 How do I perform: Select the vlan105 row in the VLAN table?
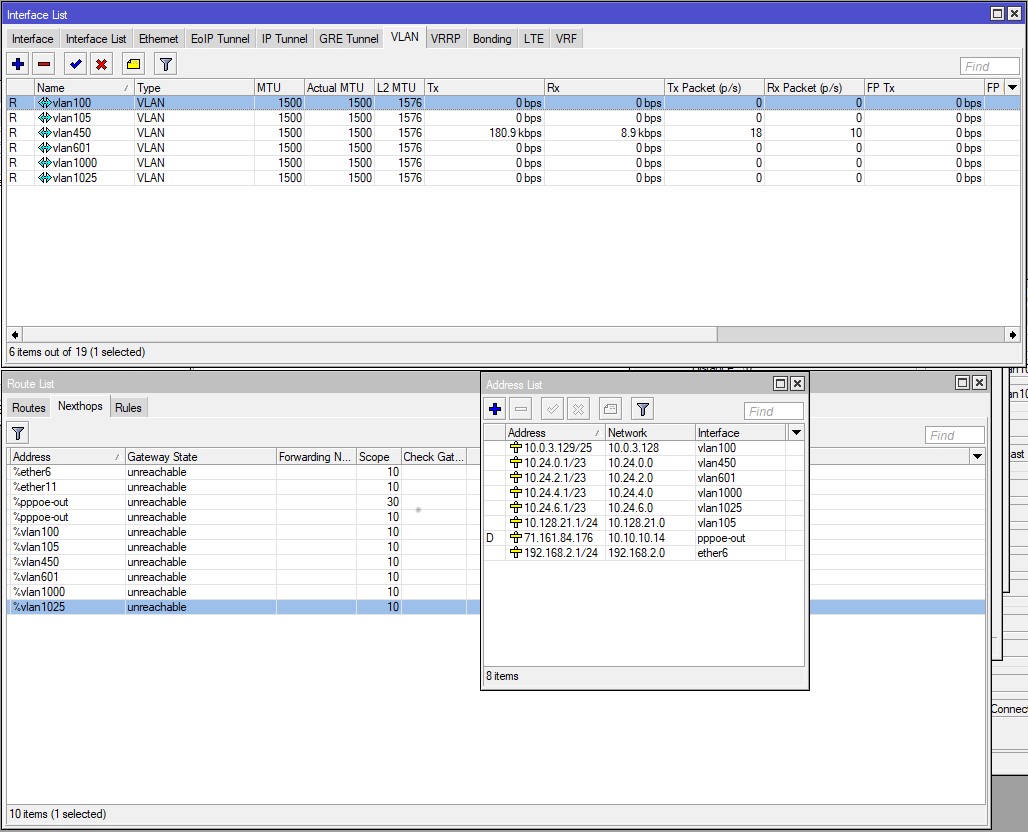pyautogui.click(x=513, y=118)
